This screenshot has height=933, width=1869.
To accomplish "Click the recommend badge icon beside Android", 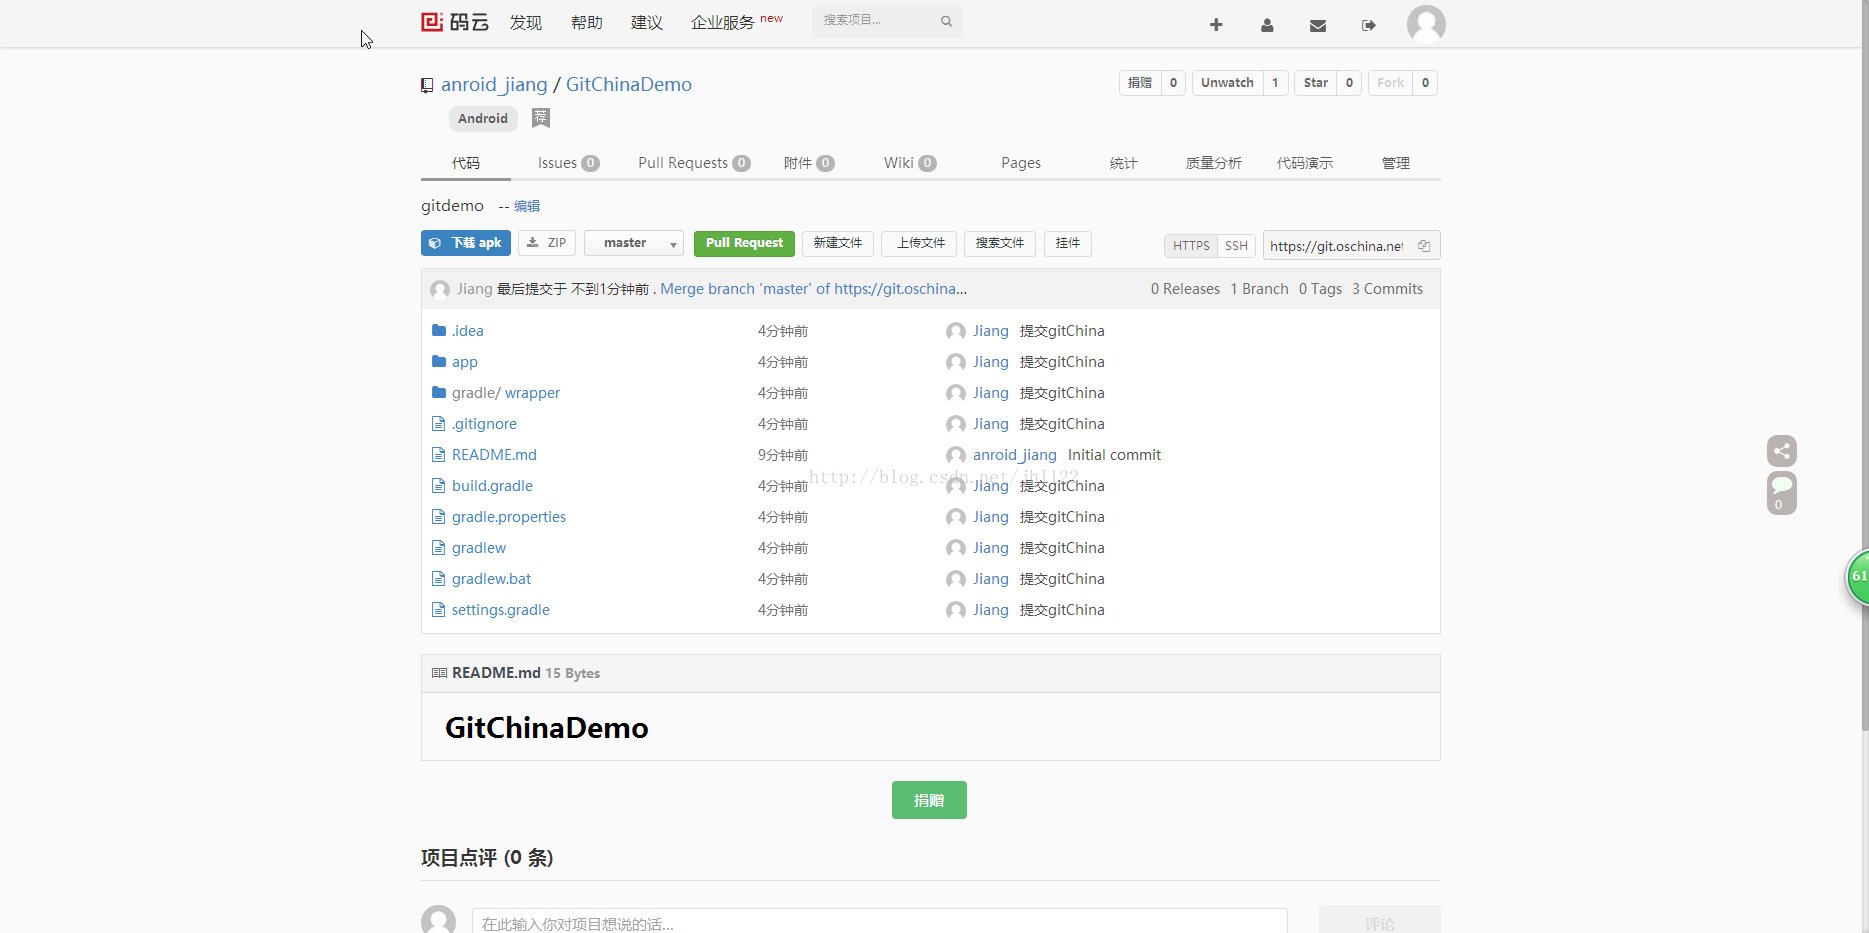I will pyautogui.click(x=541, y=118).
